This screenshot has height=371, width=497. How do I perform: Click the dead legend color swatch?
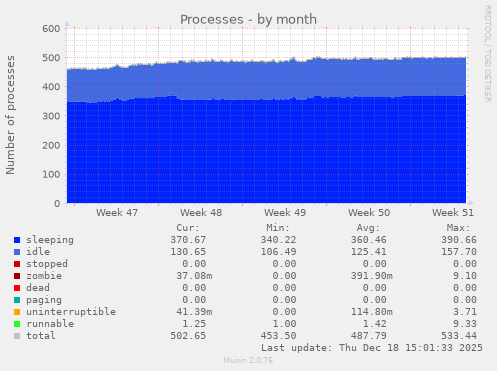click(17, 288)
